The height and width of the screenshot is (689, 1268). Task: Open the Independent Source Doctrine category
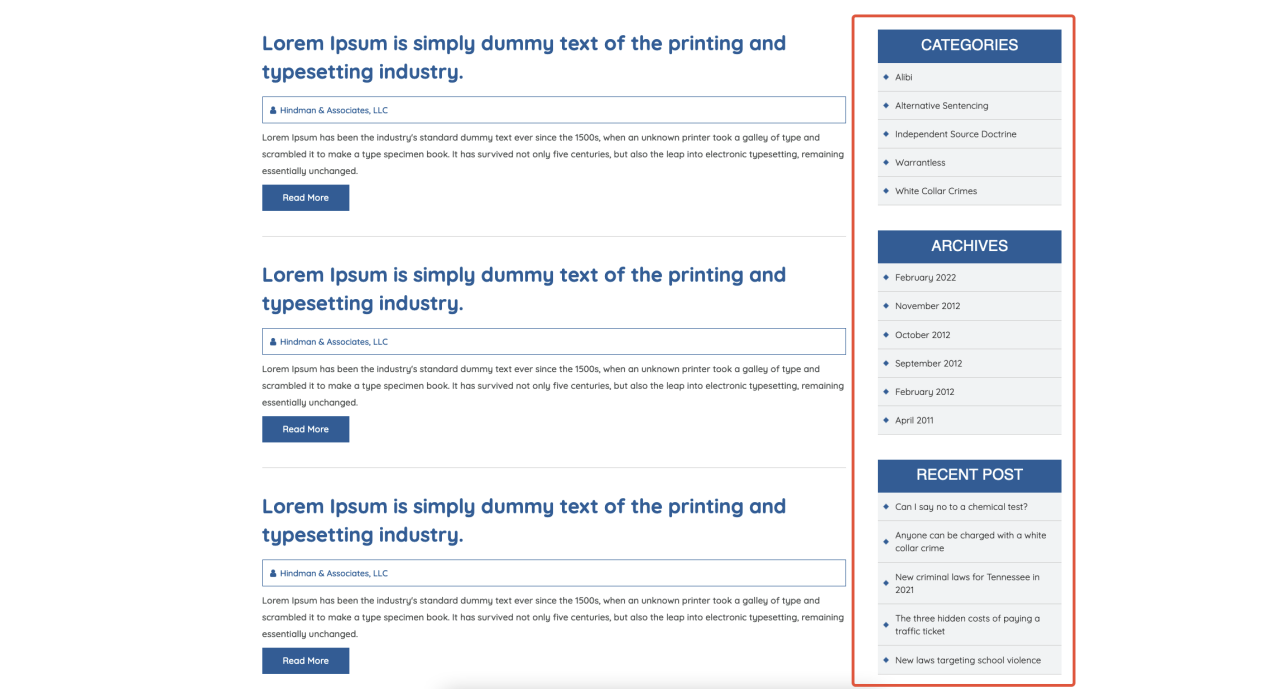956,134
